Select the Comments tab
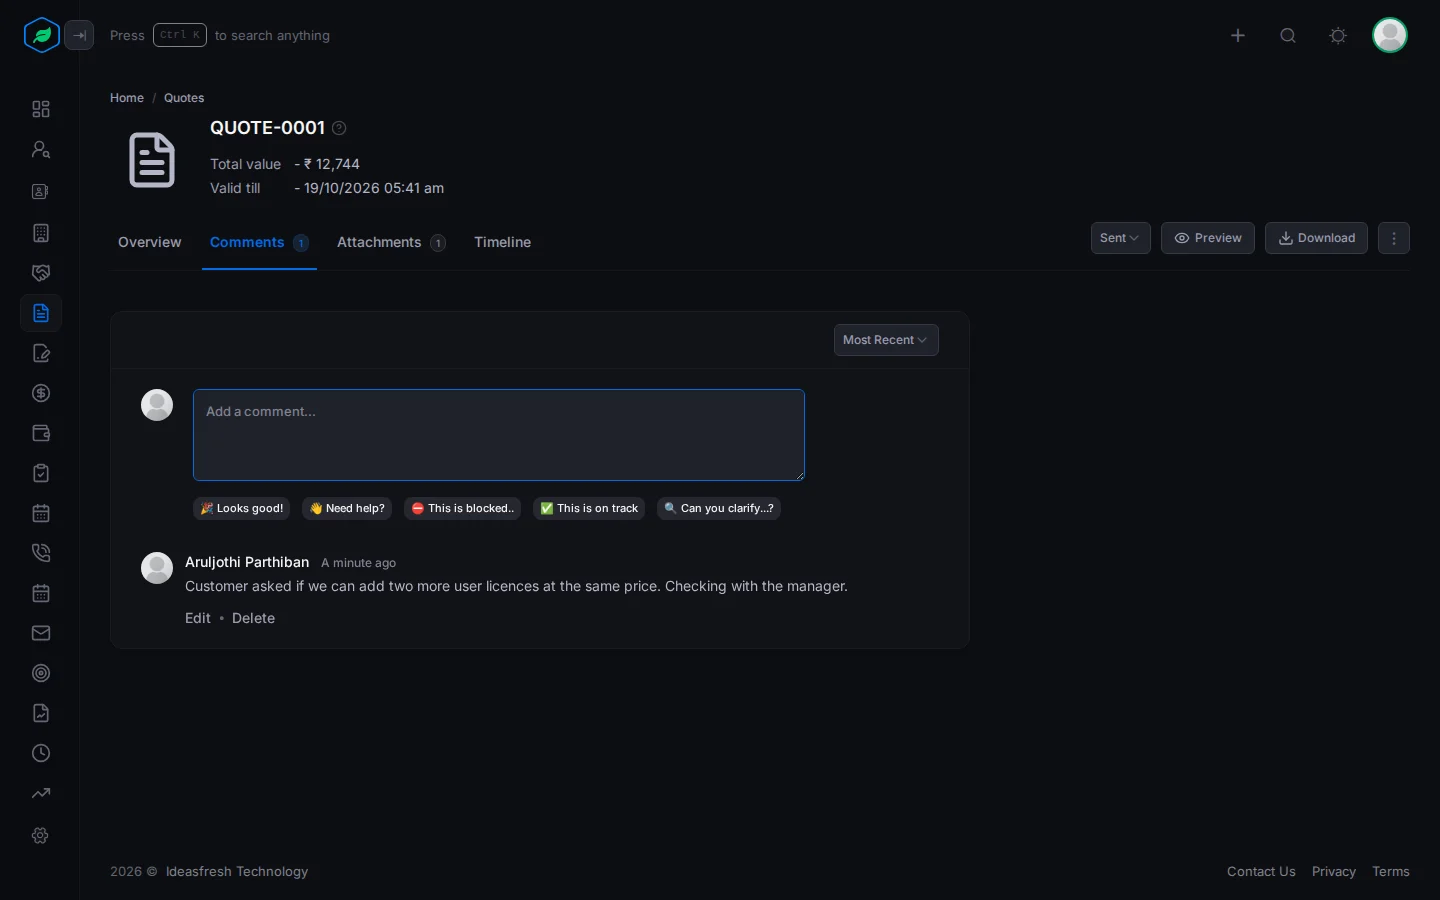Viewport: 1440px width, 900px height. (x=259, y=242)
